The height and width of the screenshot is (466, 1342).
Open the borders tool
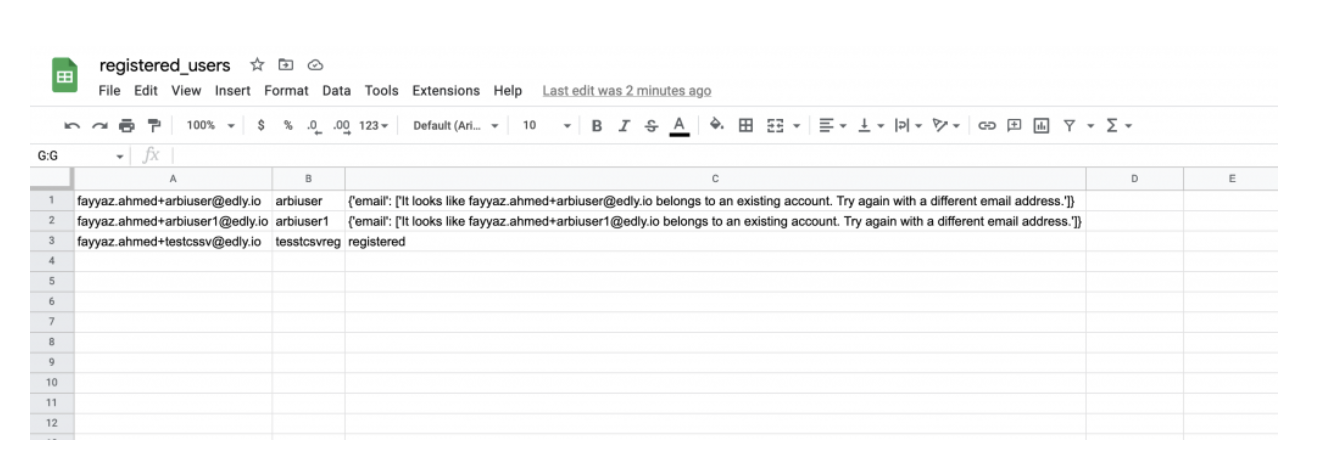click(745, 126)
